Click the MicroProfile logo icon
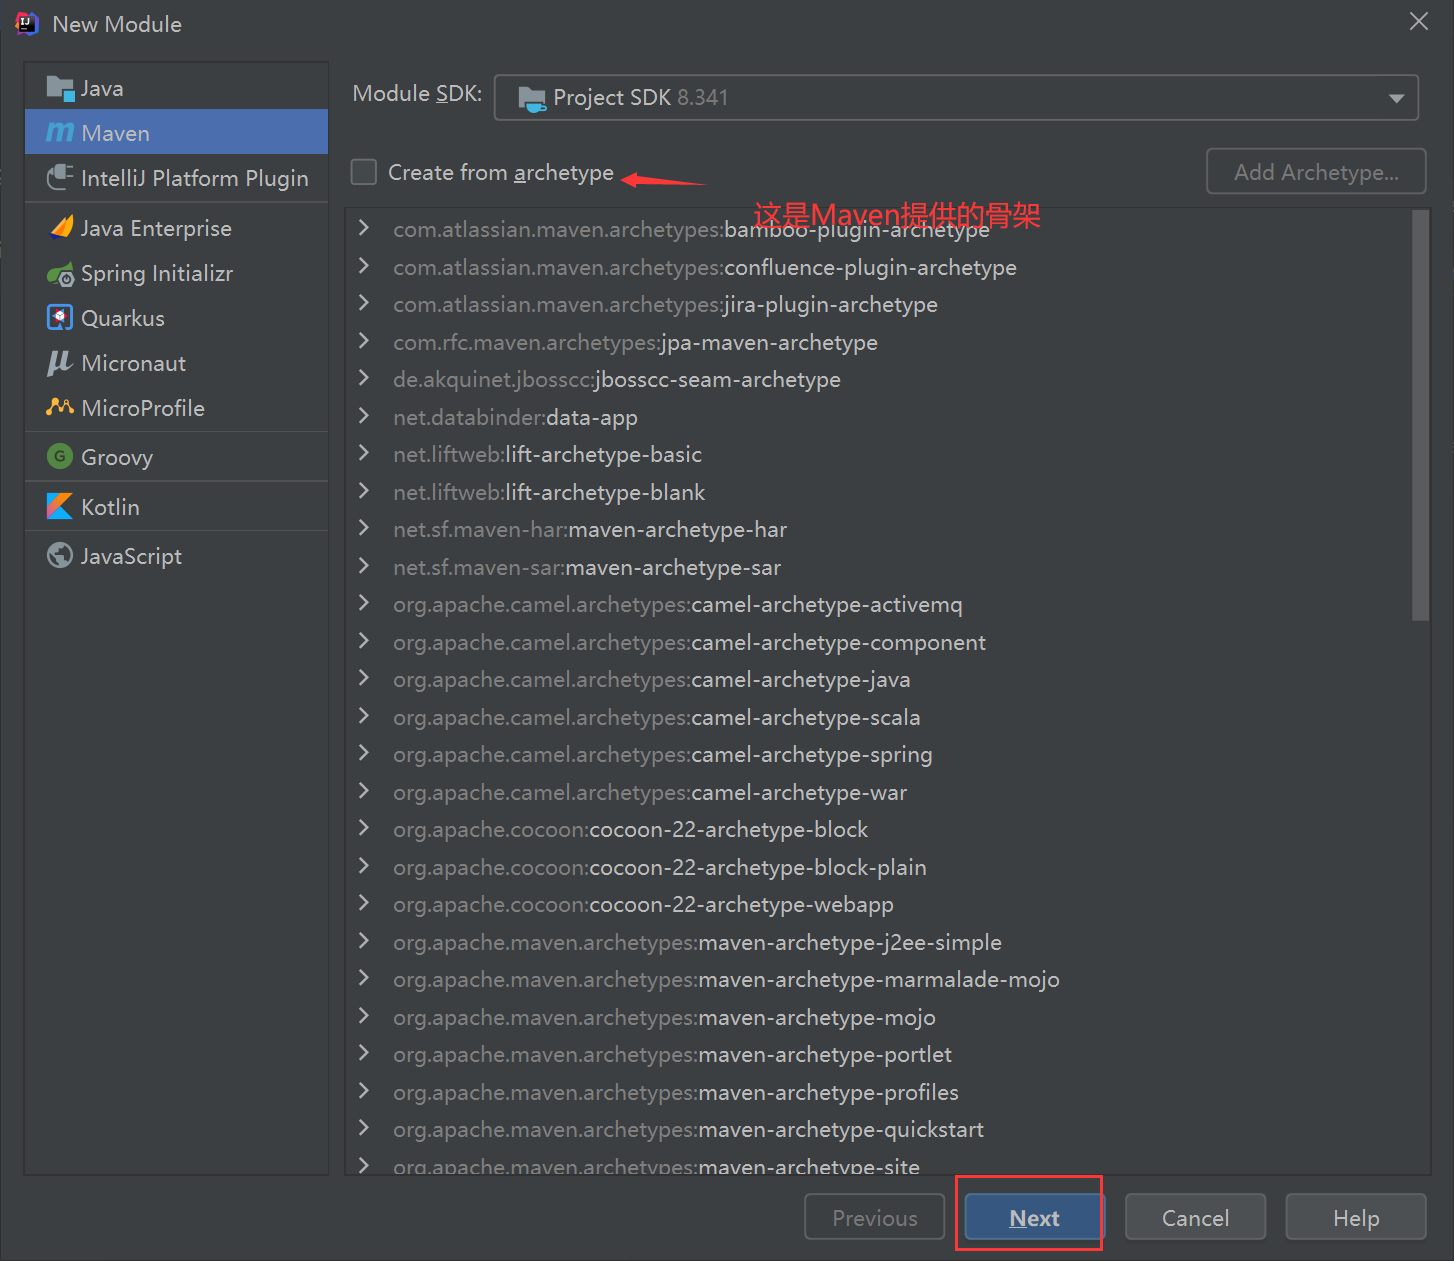1454x1261 pixels. coord(60,407)
